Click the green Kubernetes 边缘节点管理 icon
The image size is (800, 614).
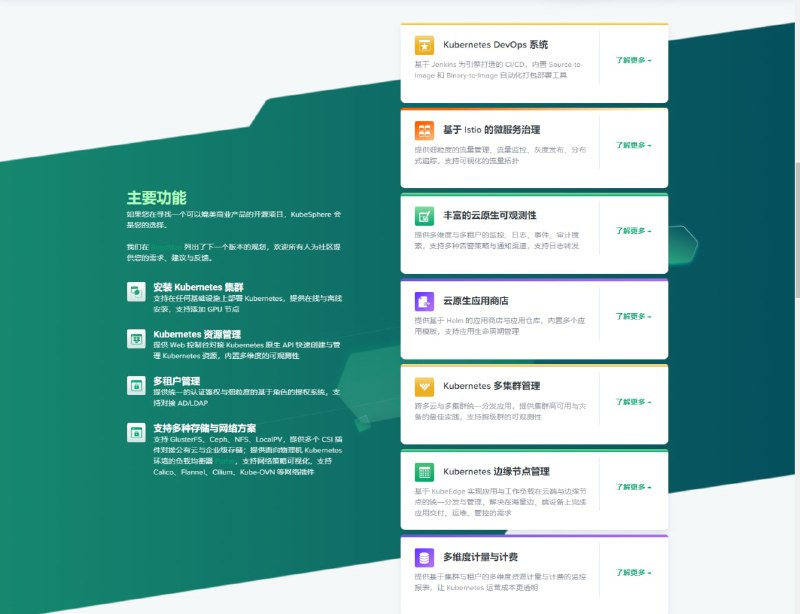(x=424, y=472)
